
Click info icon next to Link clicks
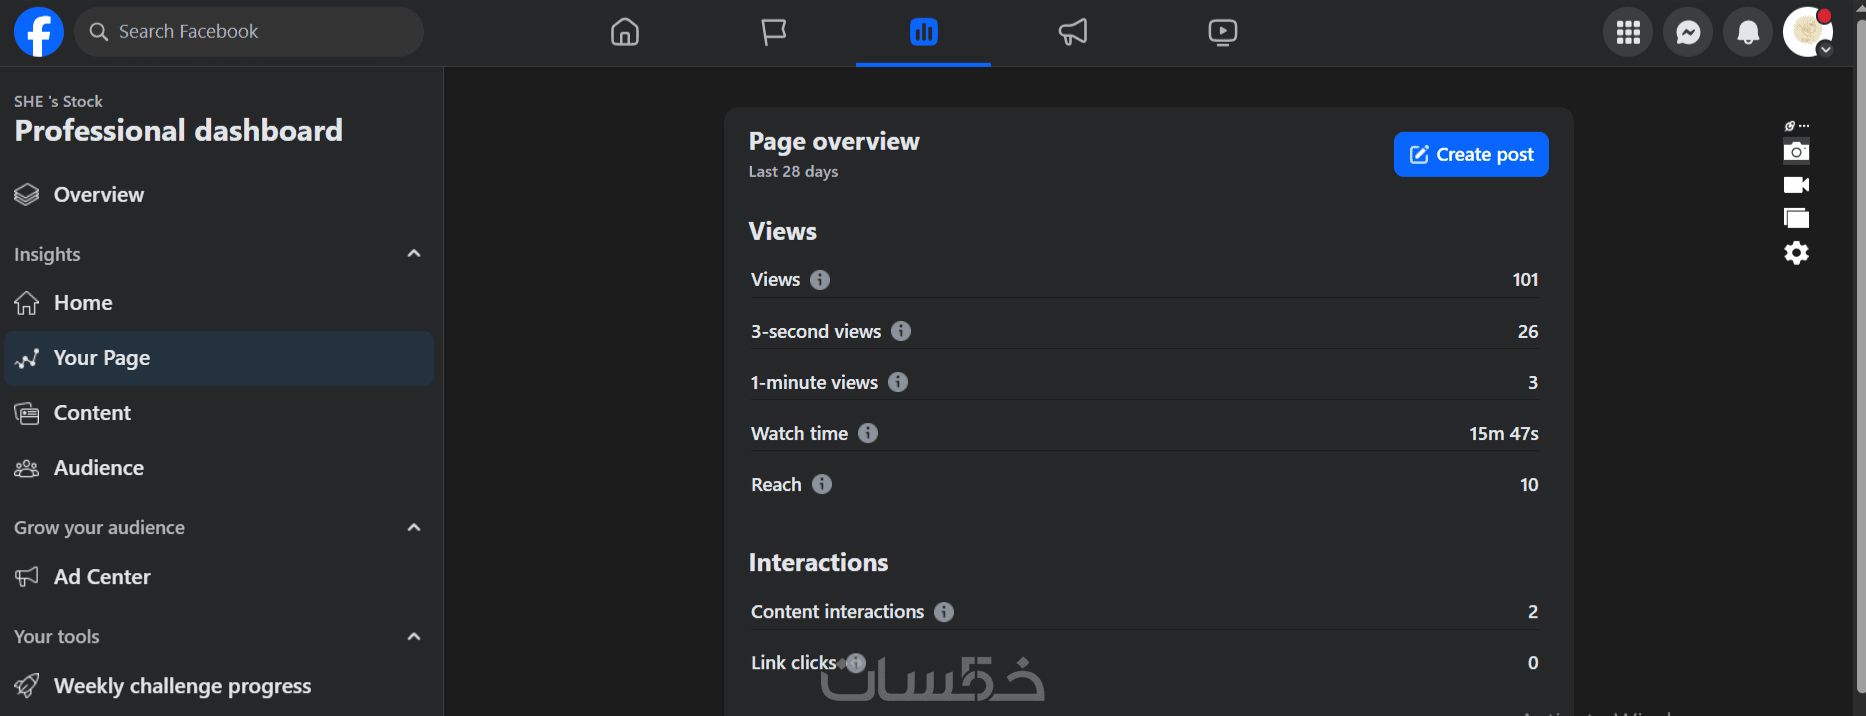click(x=856, y=662)
